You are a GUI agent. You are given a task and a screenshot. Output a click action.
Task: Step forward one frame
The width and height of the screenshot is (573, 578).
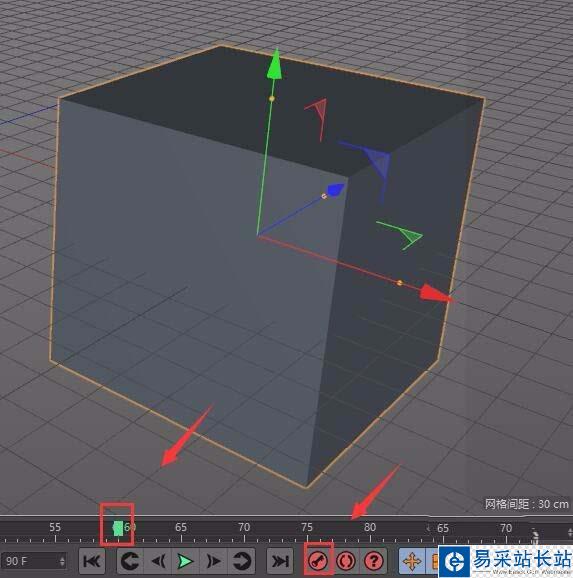[213, 561]
